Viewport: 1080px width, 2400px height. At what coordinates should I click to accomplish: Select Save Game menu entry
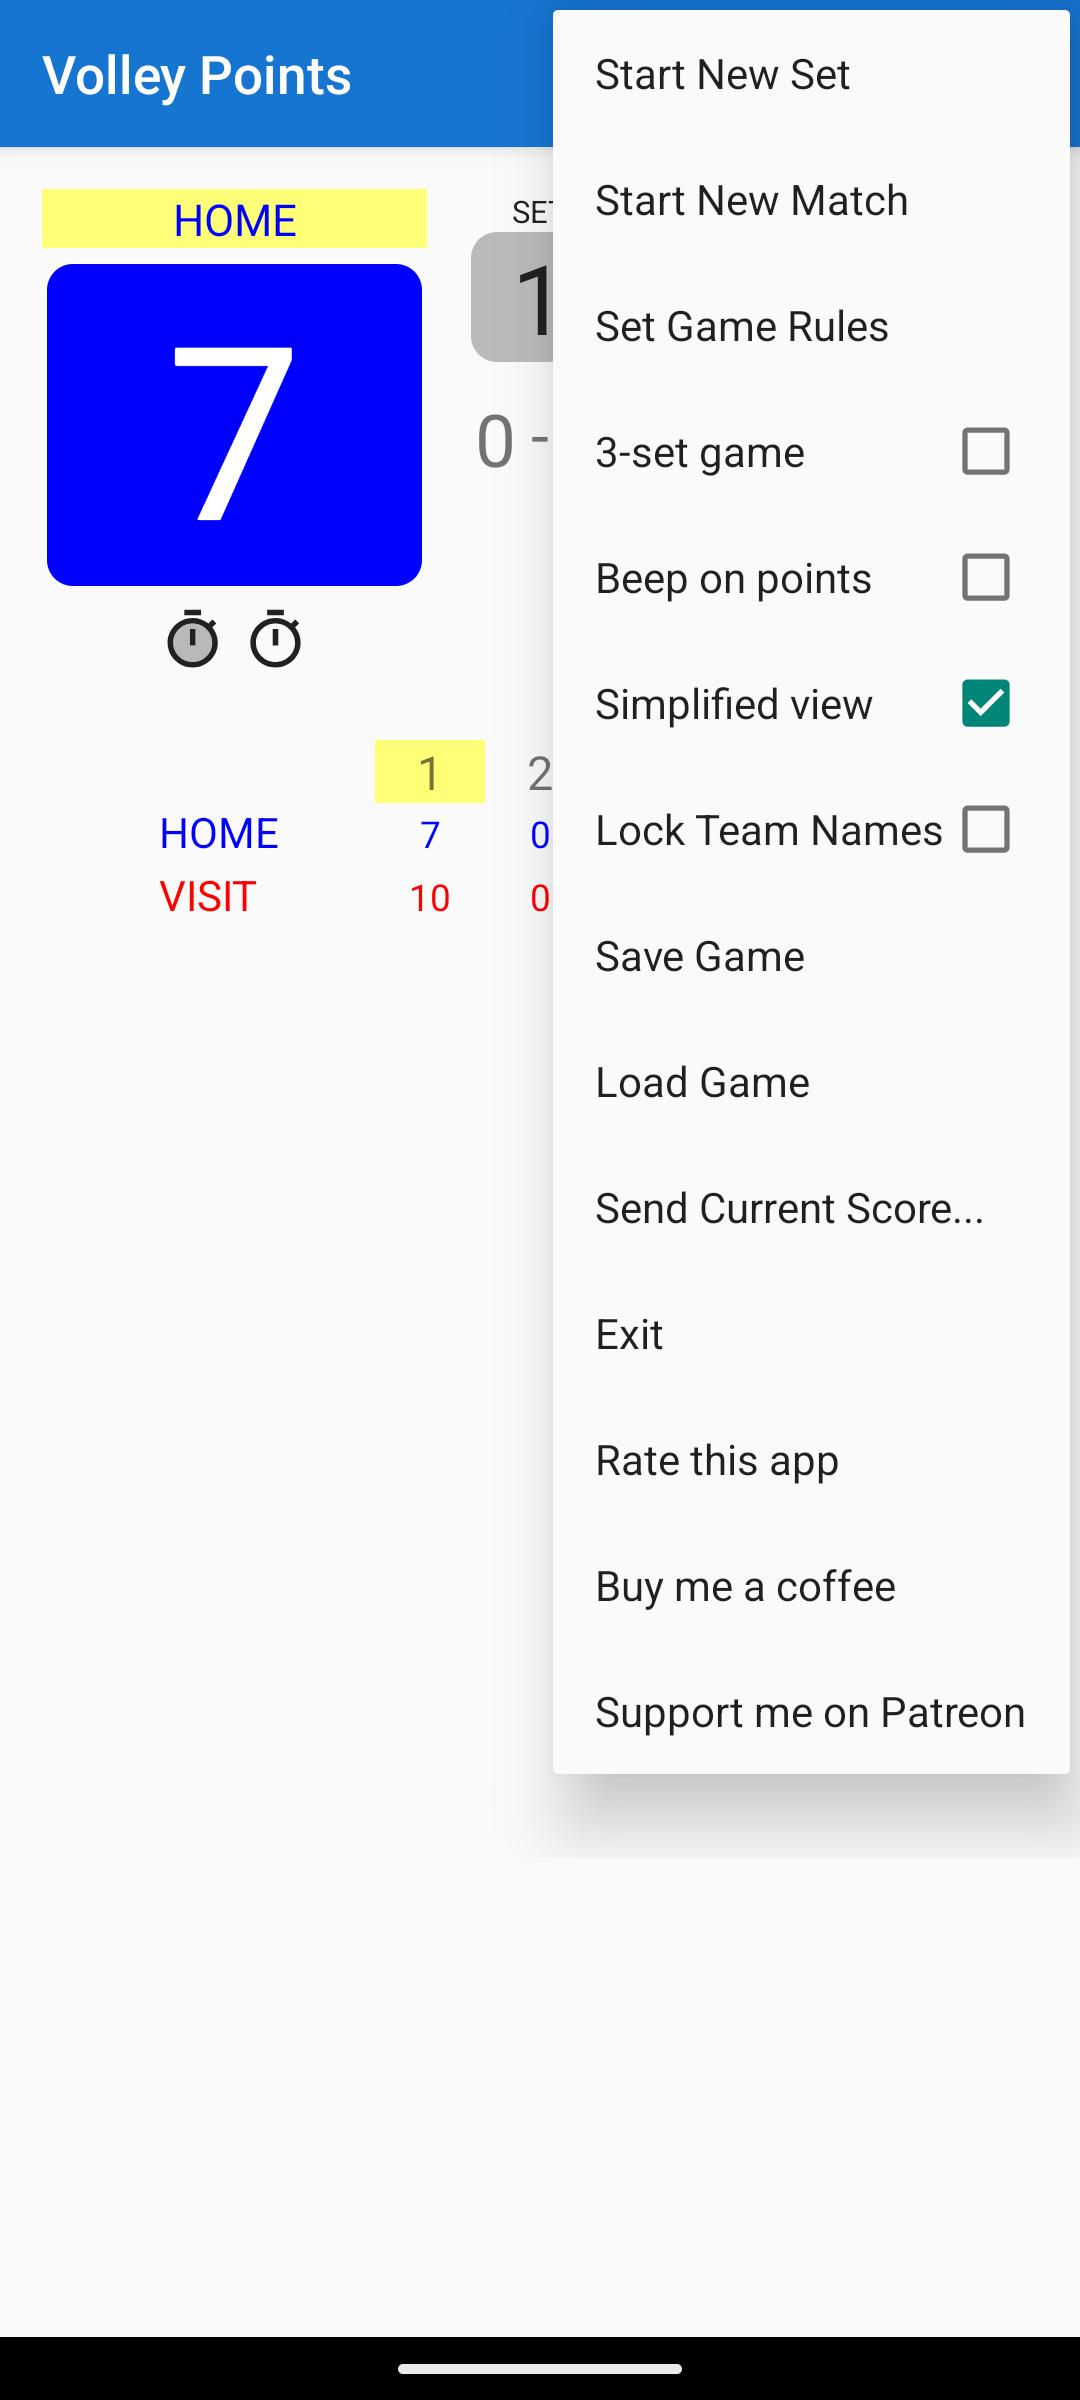699,957
